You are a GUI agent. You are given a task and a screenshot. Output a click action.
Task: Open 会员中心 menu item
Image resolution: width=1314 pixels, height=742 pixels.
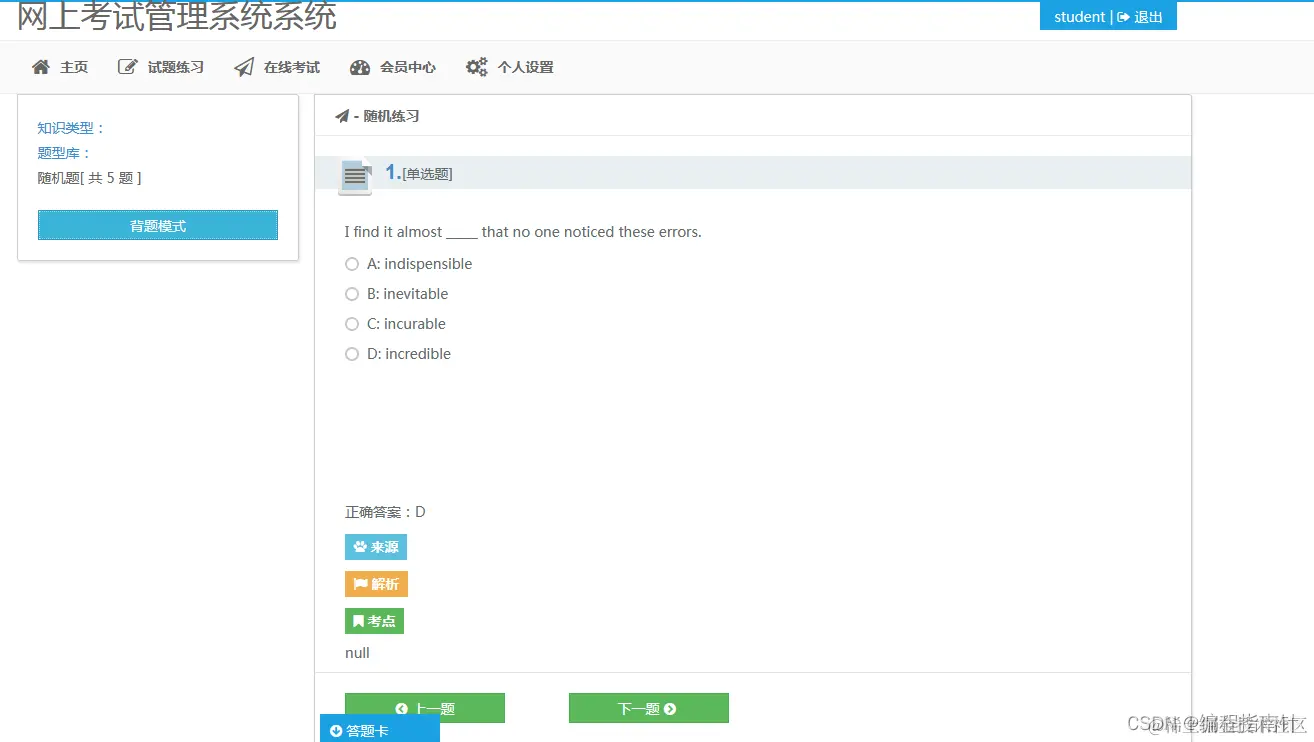click(393, 67)
